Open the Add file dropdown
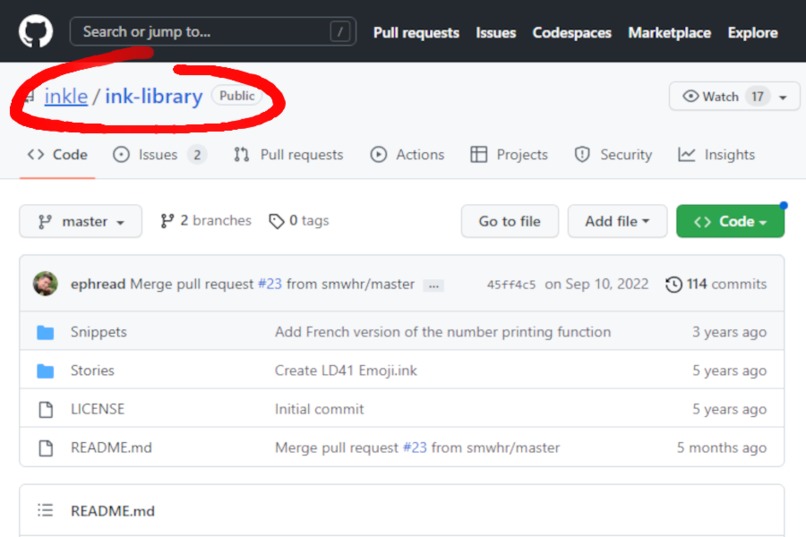This screenshot has height=537, width=806. [617, 221]
